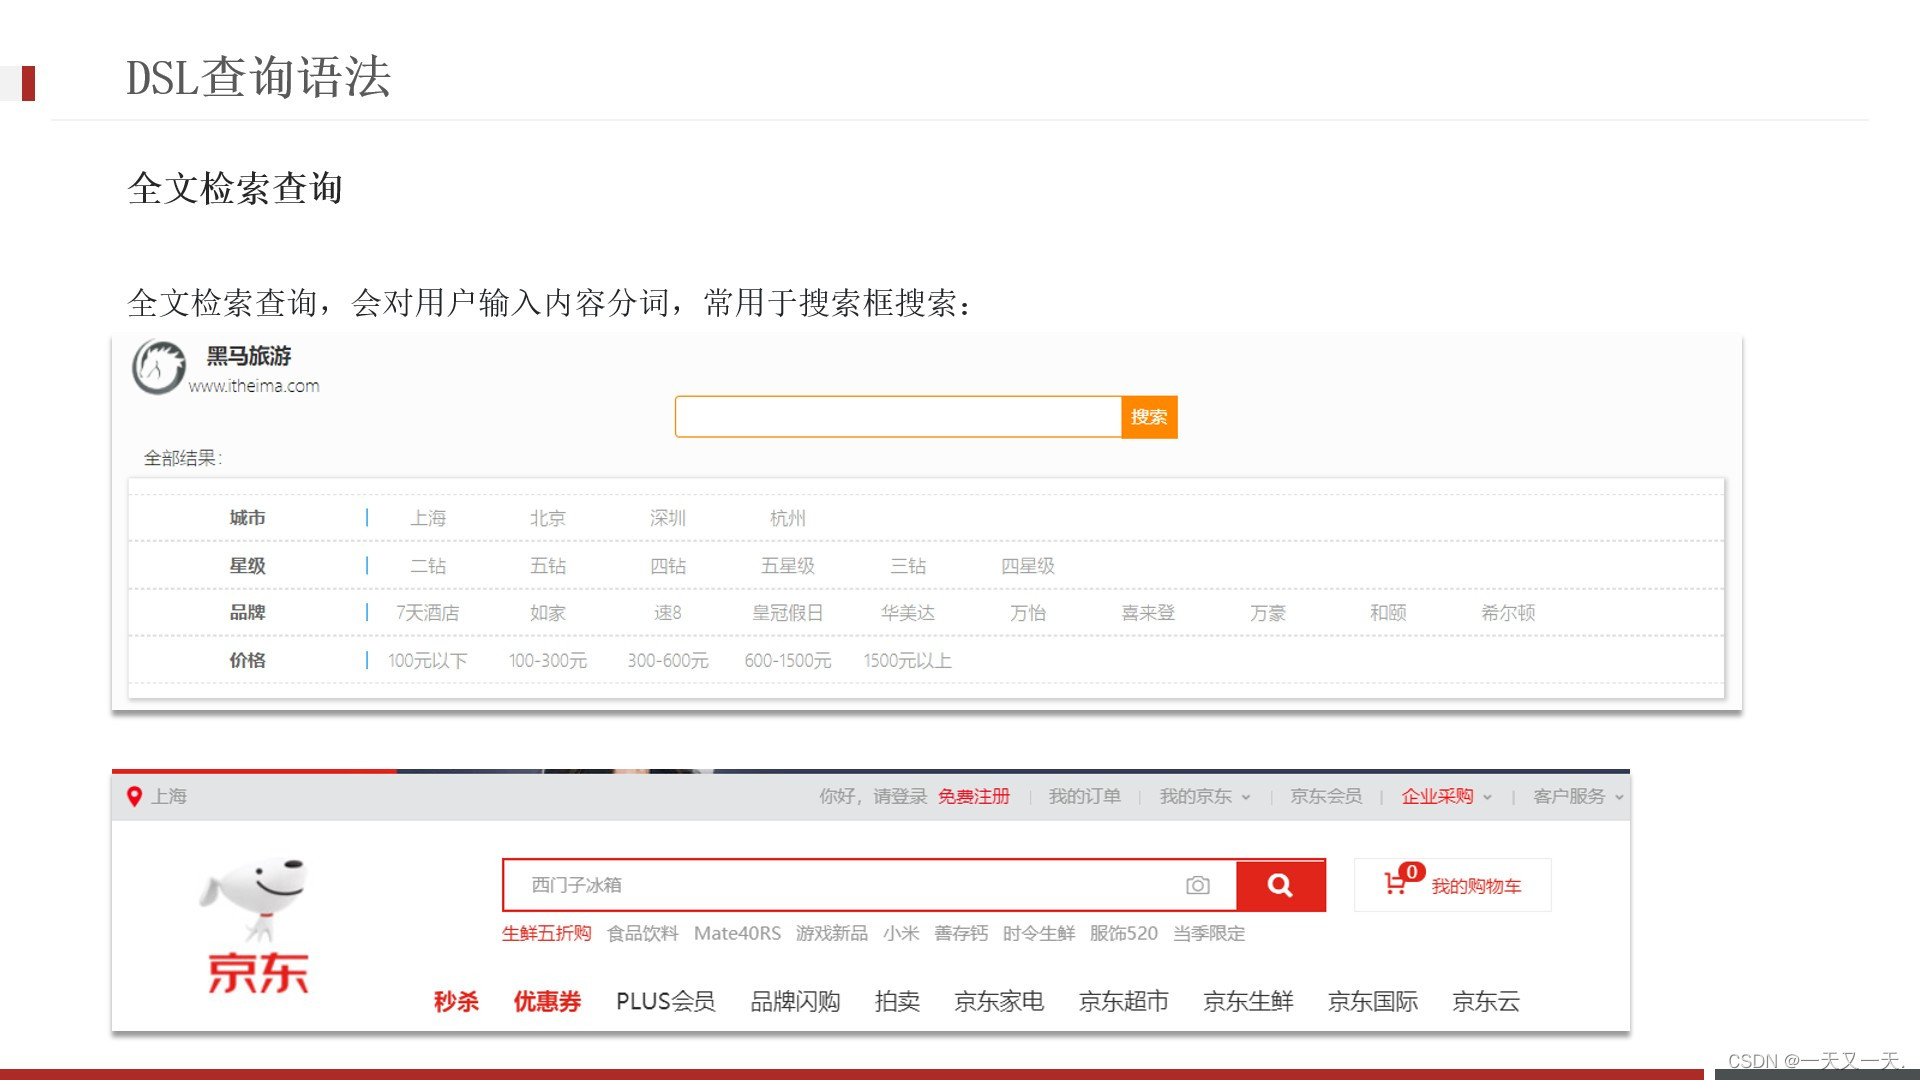Click the location pin icon beside 上海
Screen dimensions: 1920x1080
click(x=136, y=797)
